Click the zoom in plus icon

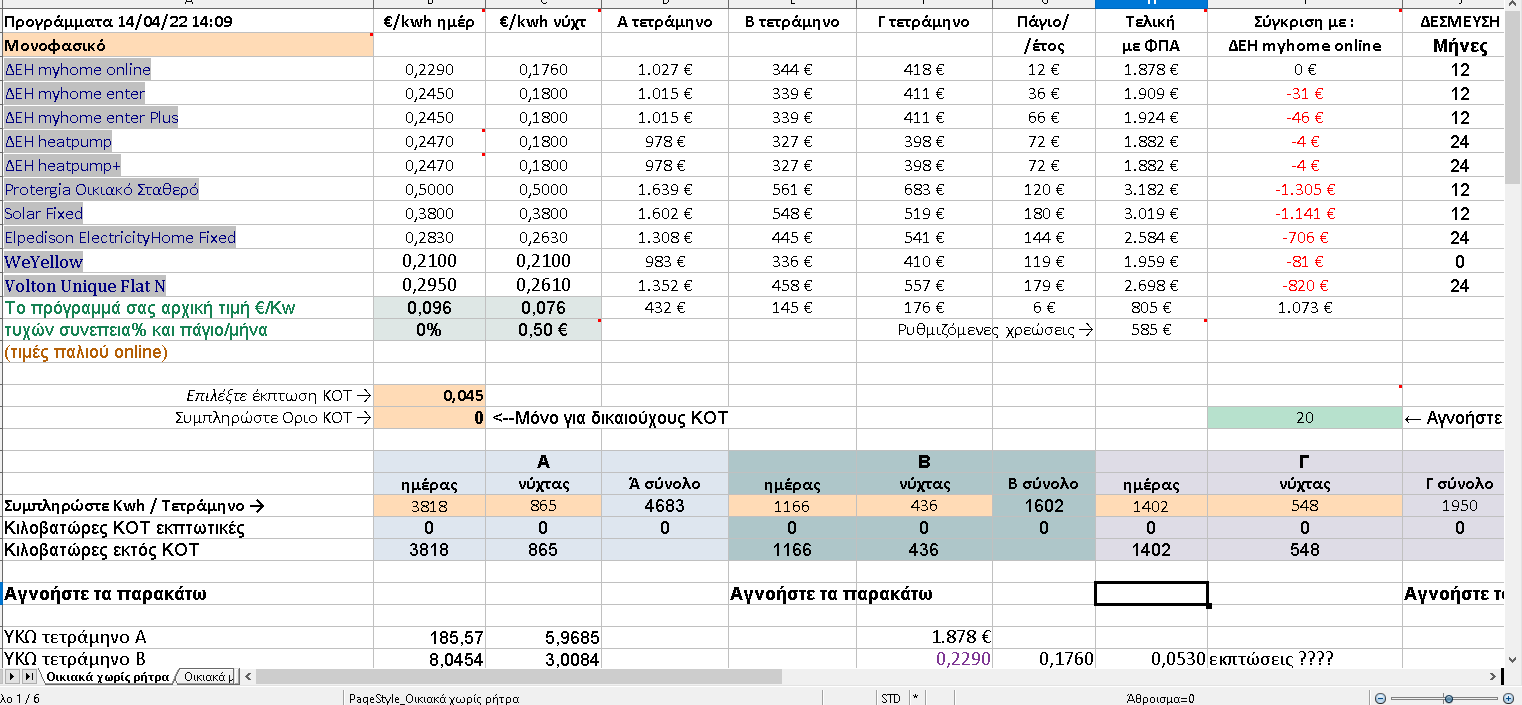point(1509,698)
